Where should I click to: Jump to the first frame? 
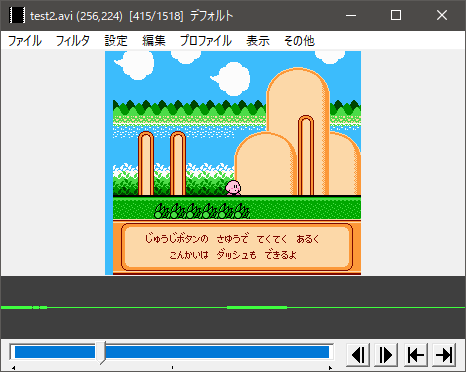(x=416, y=355)
